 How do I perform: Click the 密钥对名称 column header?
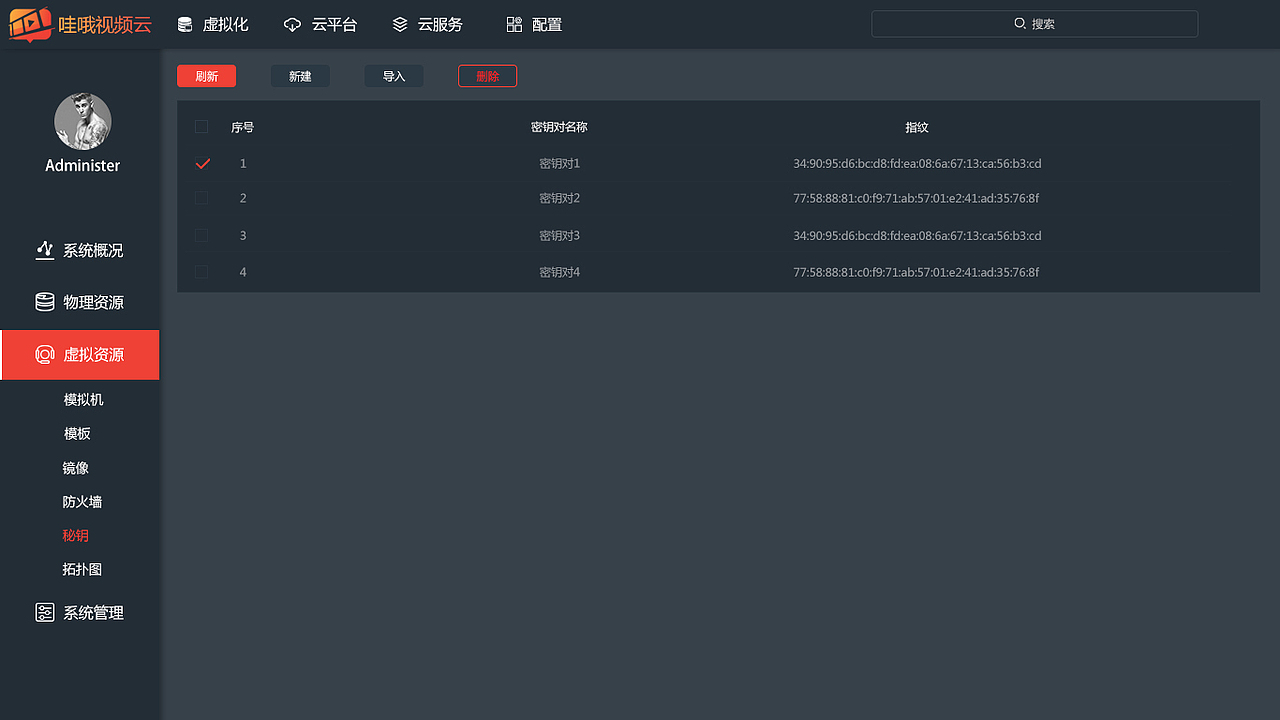pos(559,127)
